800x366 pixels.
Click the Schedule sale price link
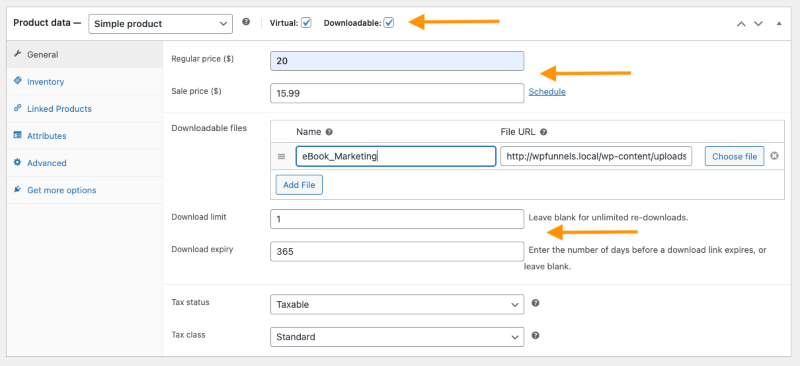[x=547, y=92]
